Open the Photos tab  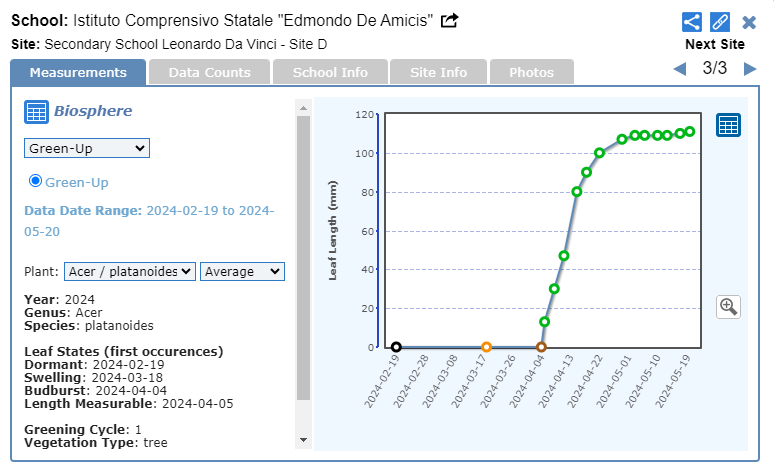pos(531,72)
